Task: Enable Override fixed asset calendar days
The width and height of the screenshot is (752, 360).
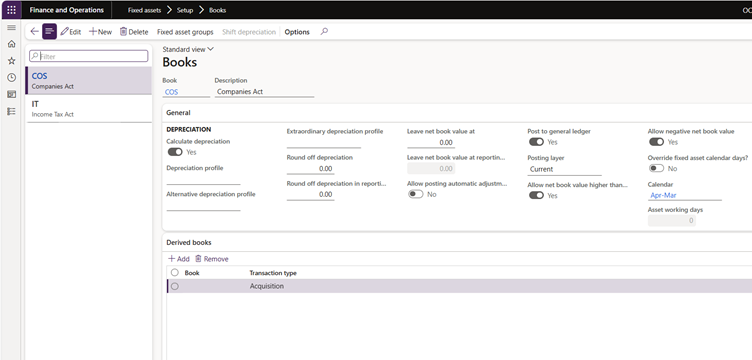Action: (657, 168)
